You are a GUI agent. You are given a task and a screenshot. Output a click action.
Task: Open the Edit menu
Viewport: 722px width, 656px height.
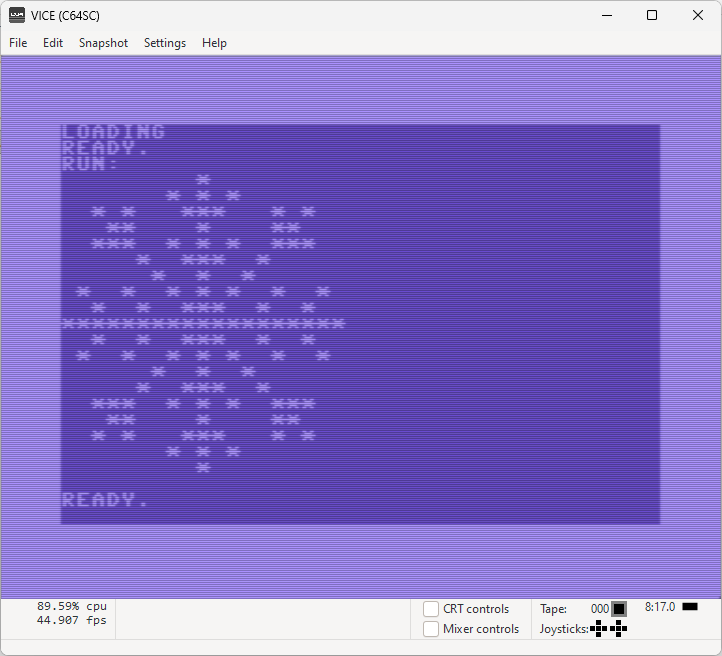pyautogui.click(x=53, y=43)
